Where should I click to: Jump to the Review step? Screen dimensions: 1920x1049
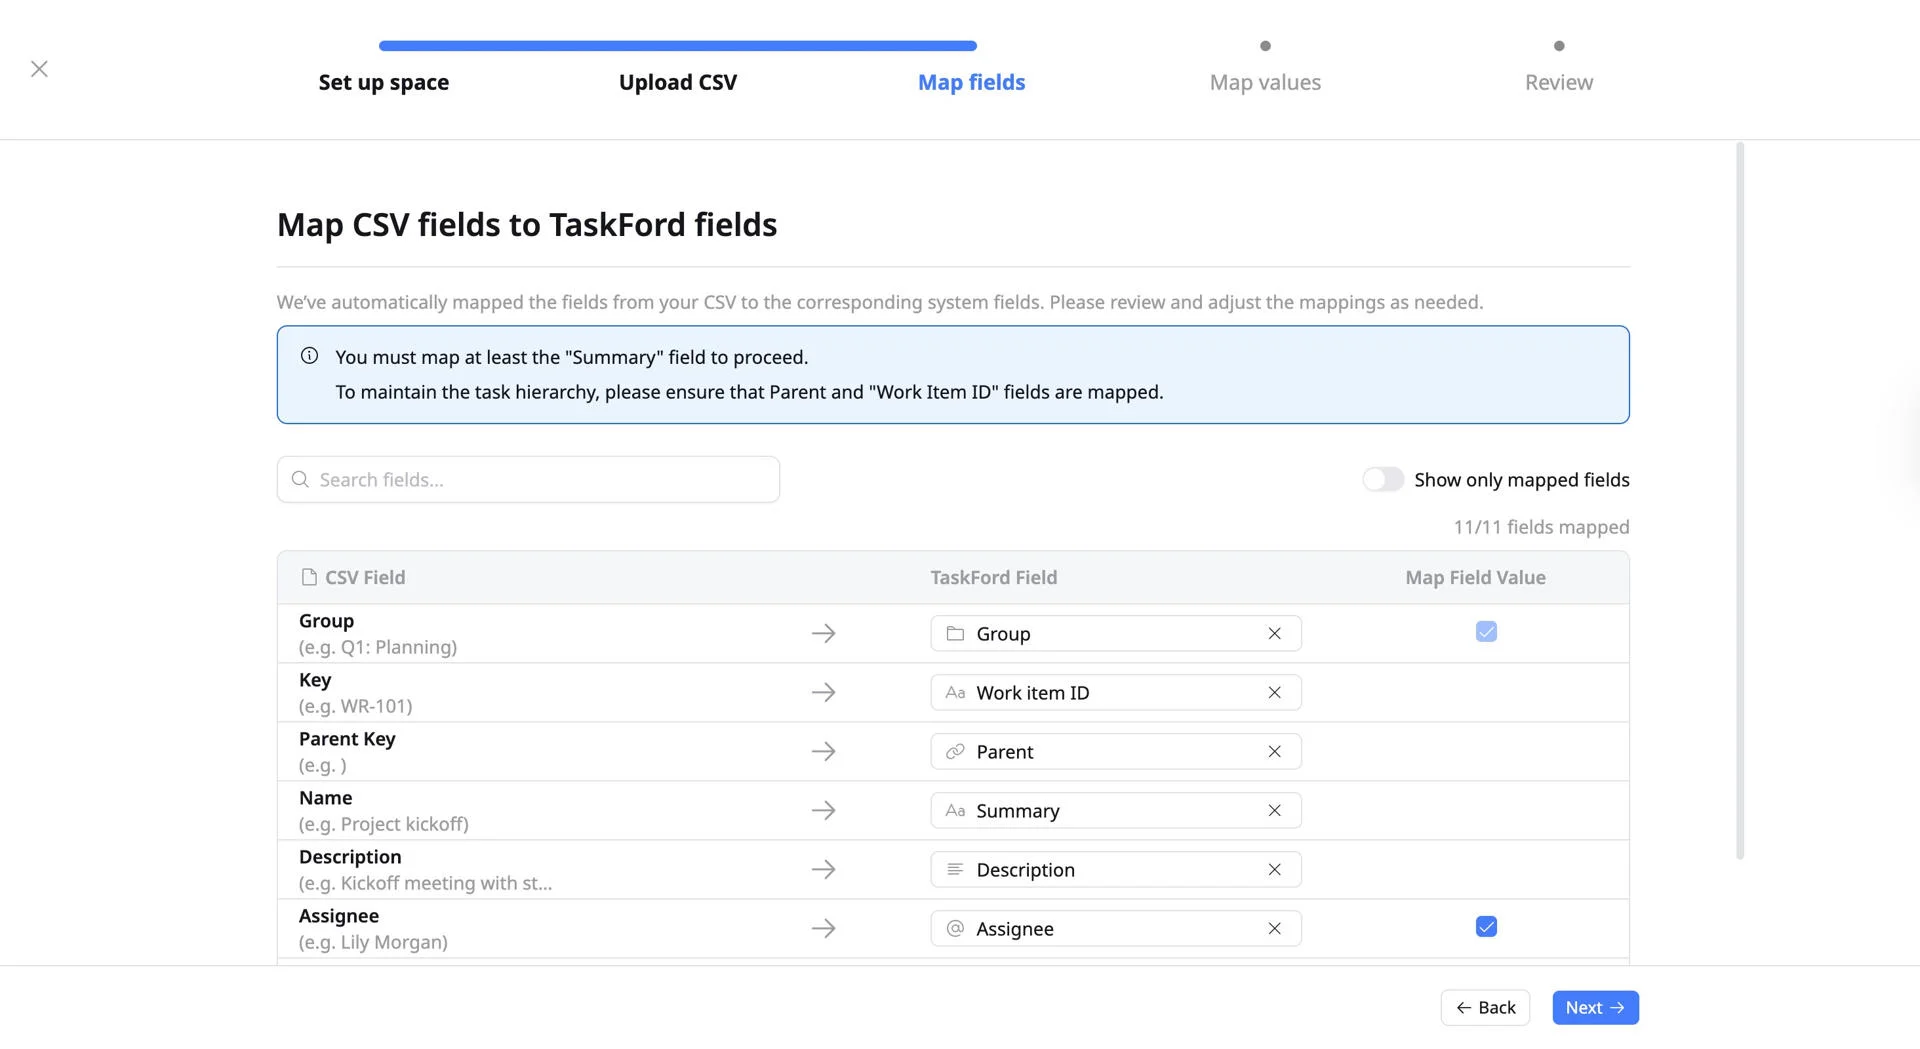tap(1559, 83)
